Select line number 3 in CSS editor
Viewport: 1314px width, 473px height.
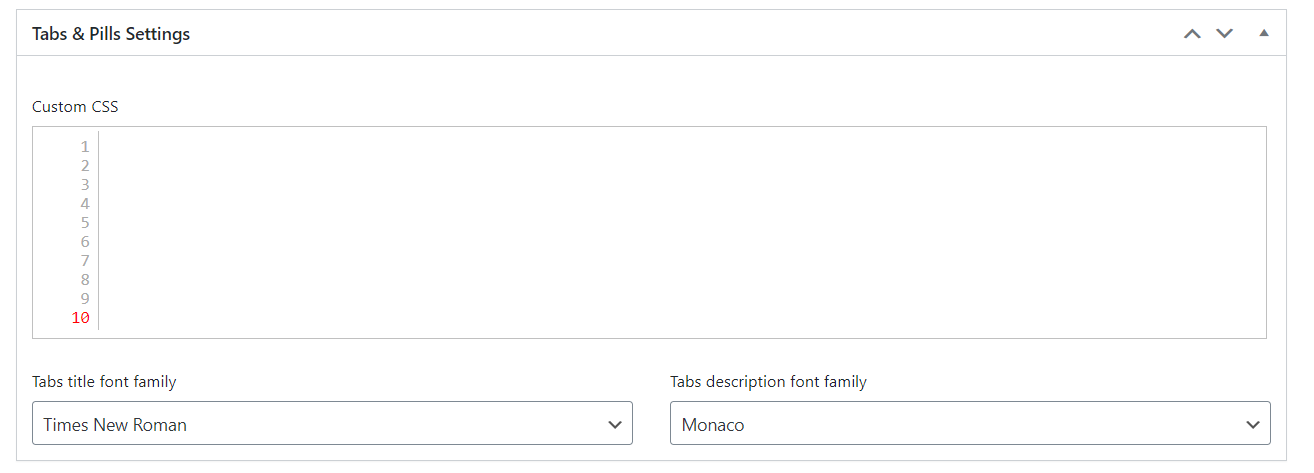pyautogui.click(x=85, y=185)
